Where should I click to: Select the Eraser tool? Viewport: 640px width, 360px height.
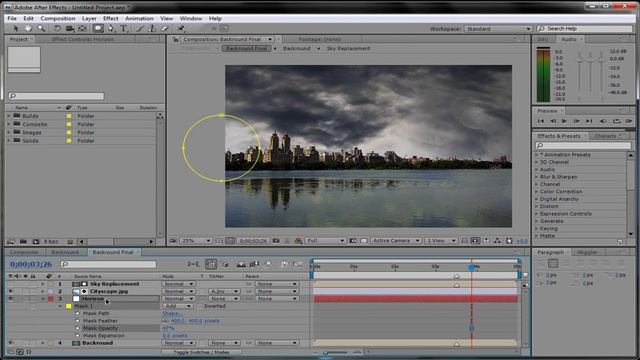164,29
